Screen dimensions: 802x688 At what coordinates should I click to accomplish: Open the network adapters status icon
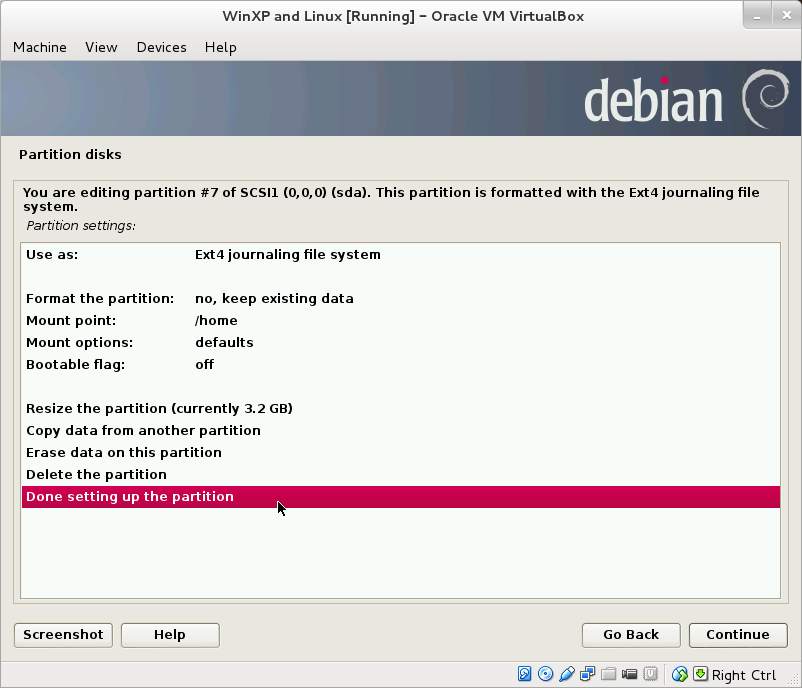[x=587, y=674]
